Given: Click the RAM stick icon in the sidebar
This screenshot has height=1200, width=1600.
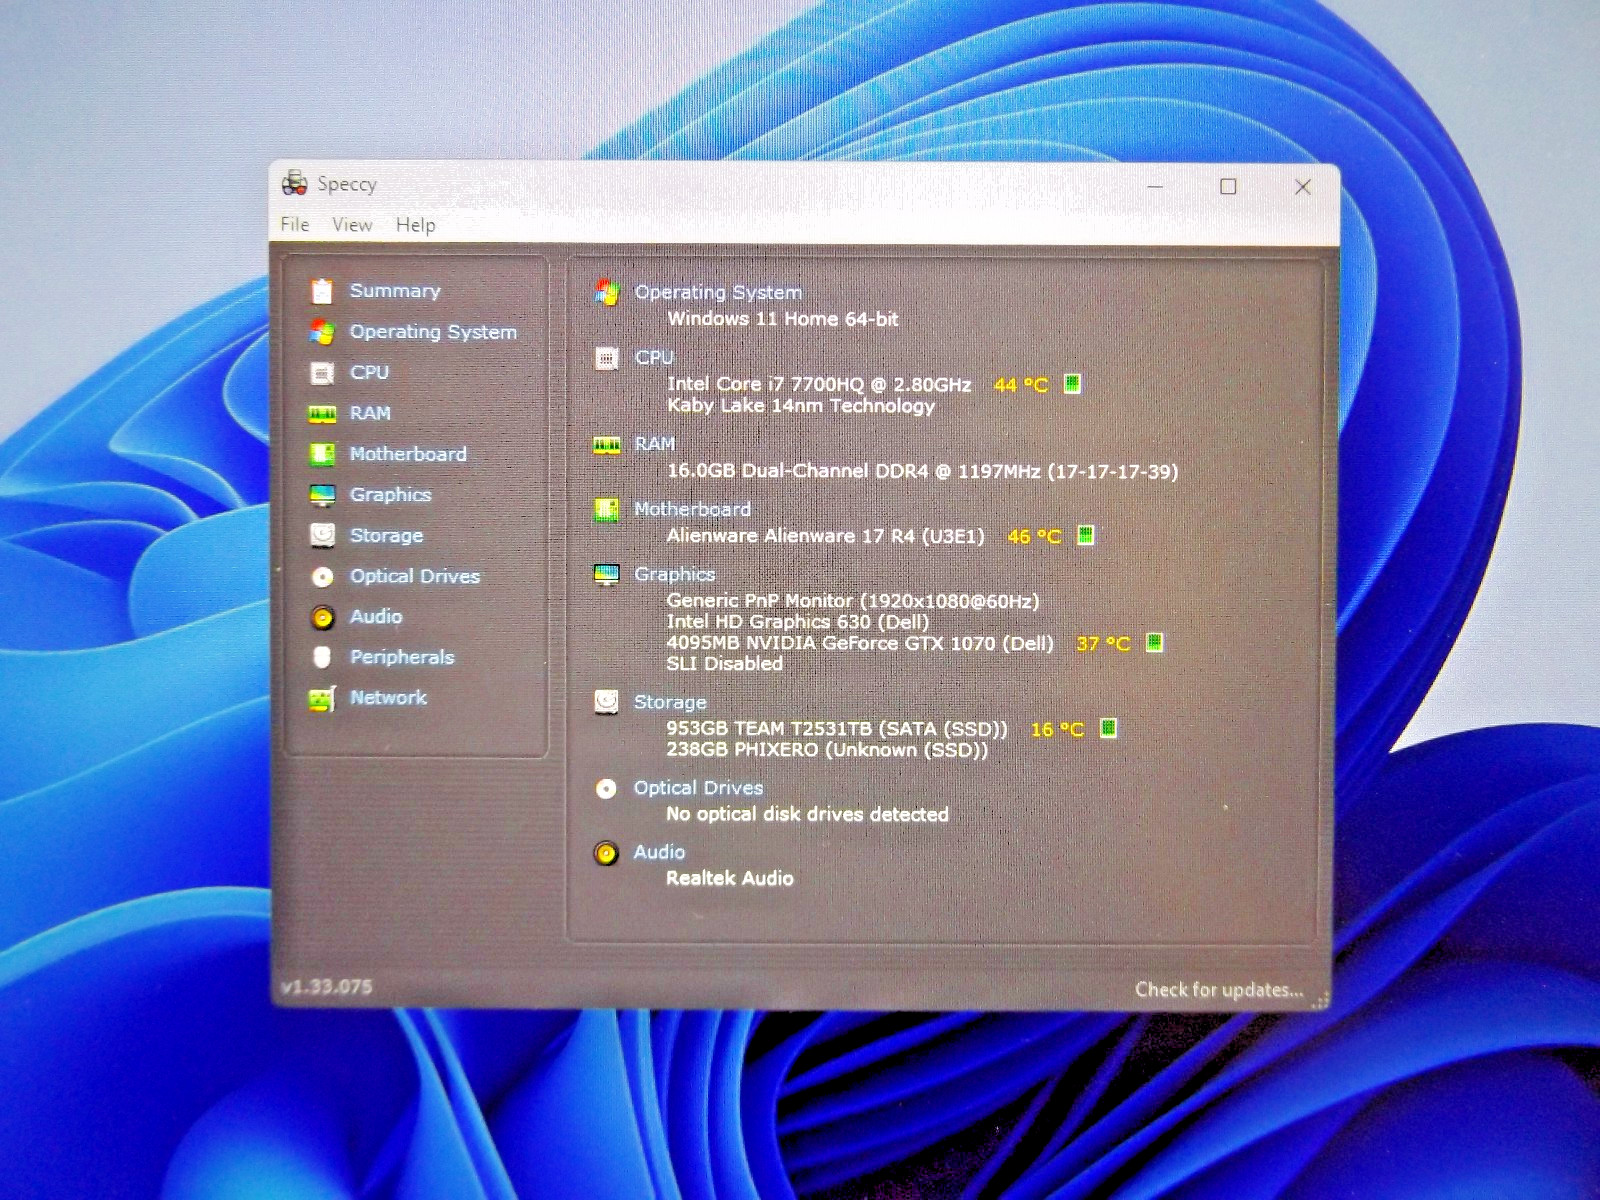Looking at the screenshot, I should pyautogui.click(x=322, y=414).
